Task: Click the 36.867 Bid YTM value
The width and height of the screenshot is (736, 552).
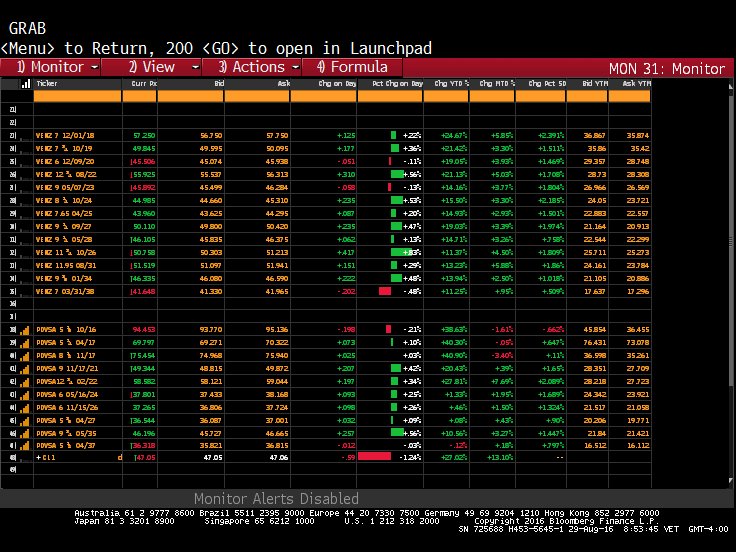Action: click(595, 136)
